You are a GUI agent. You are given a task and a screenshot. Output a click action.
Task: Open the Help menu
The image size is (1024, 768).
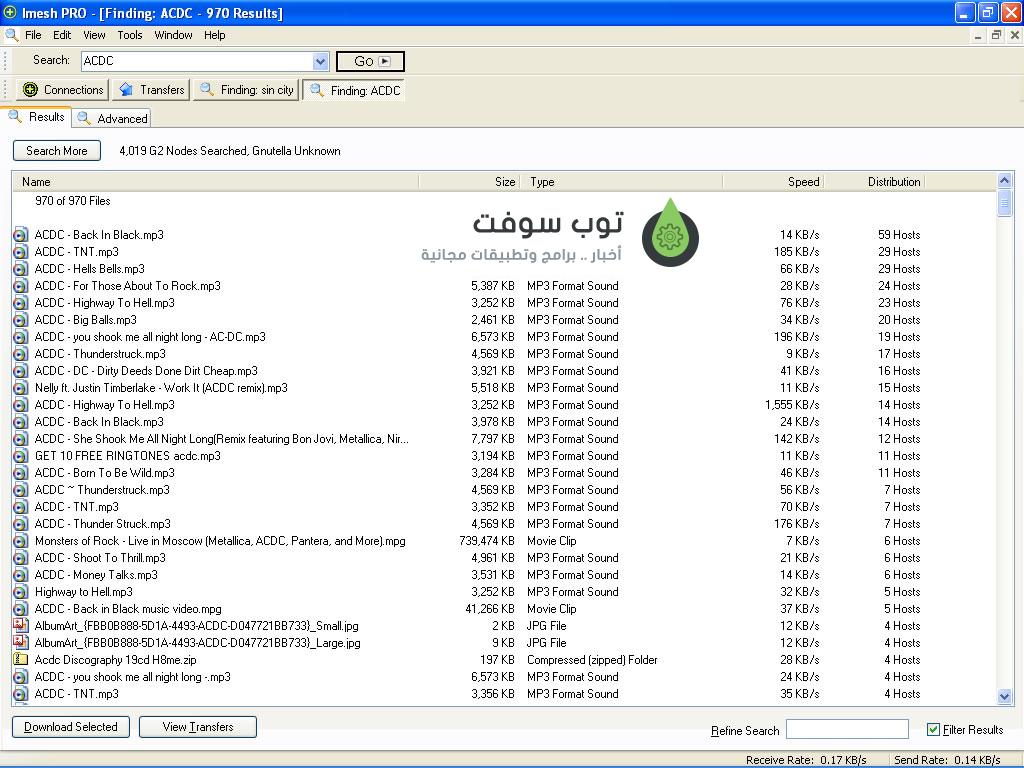click(x=214, y=35)
